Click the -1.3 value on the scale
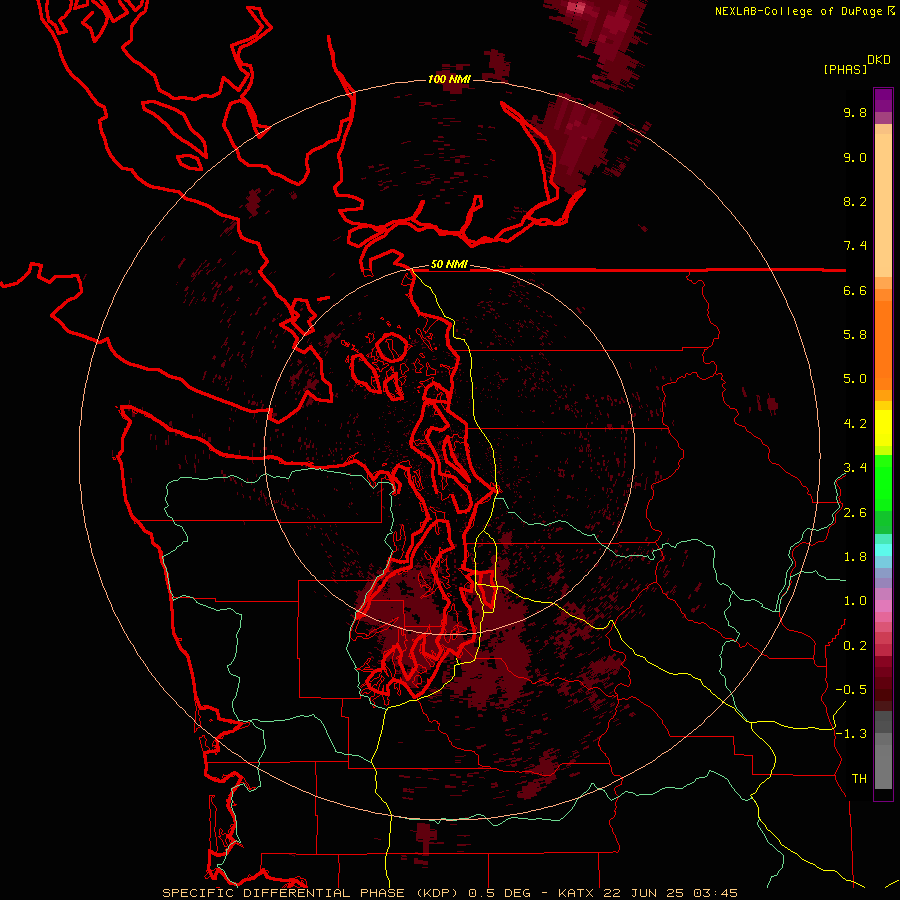The width and height of the screenshot is (900, 900). click(x=851, y=734)
